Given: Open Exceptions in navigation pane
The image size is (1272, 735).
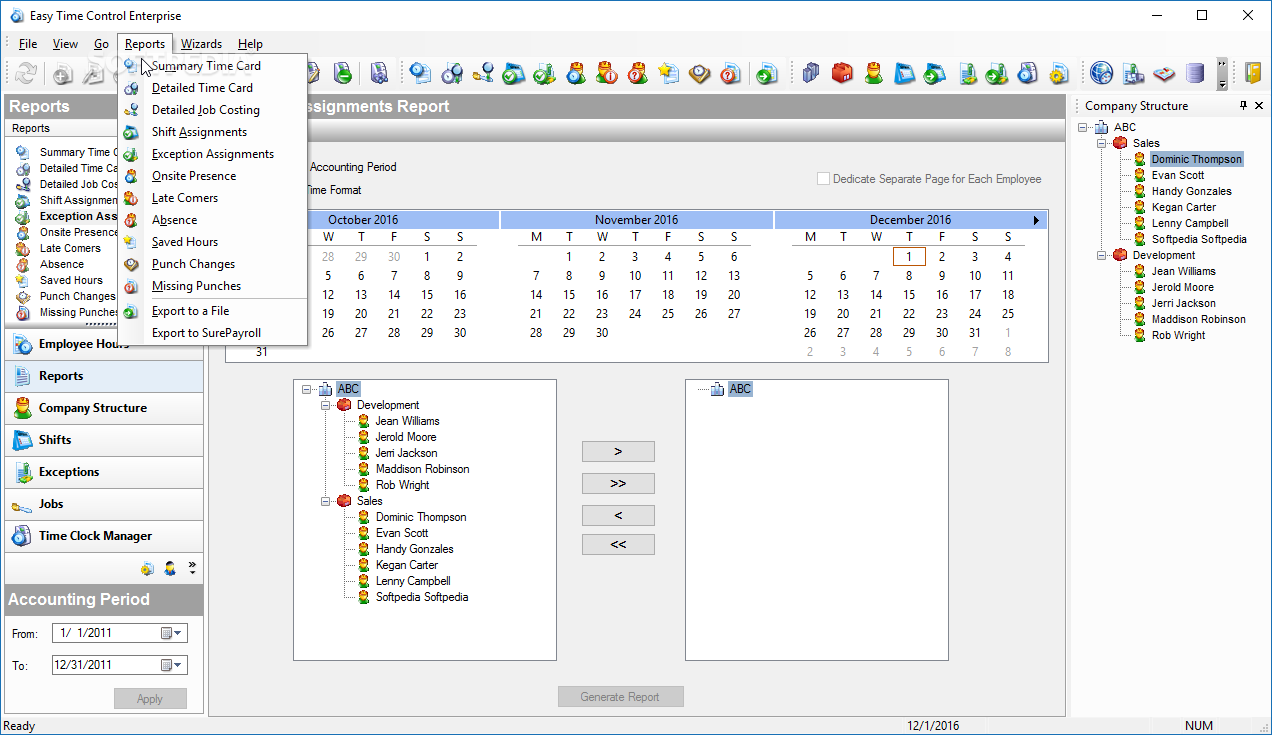Looking at the screenshot, I should tap(104, 472).
